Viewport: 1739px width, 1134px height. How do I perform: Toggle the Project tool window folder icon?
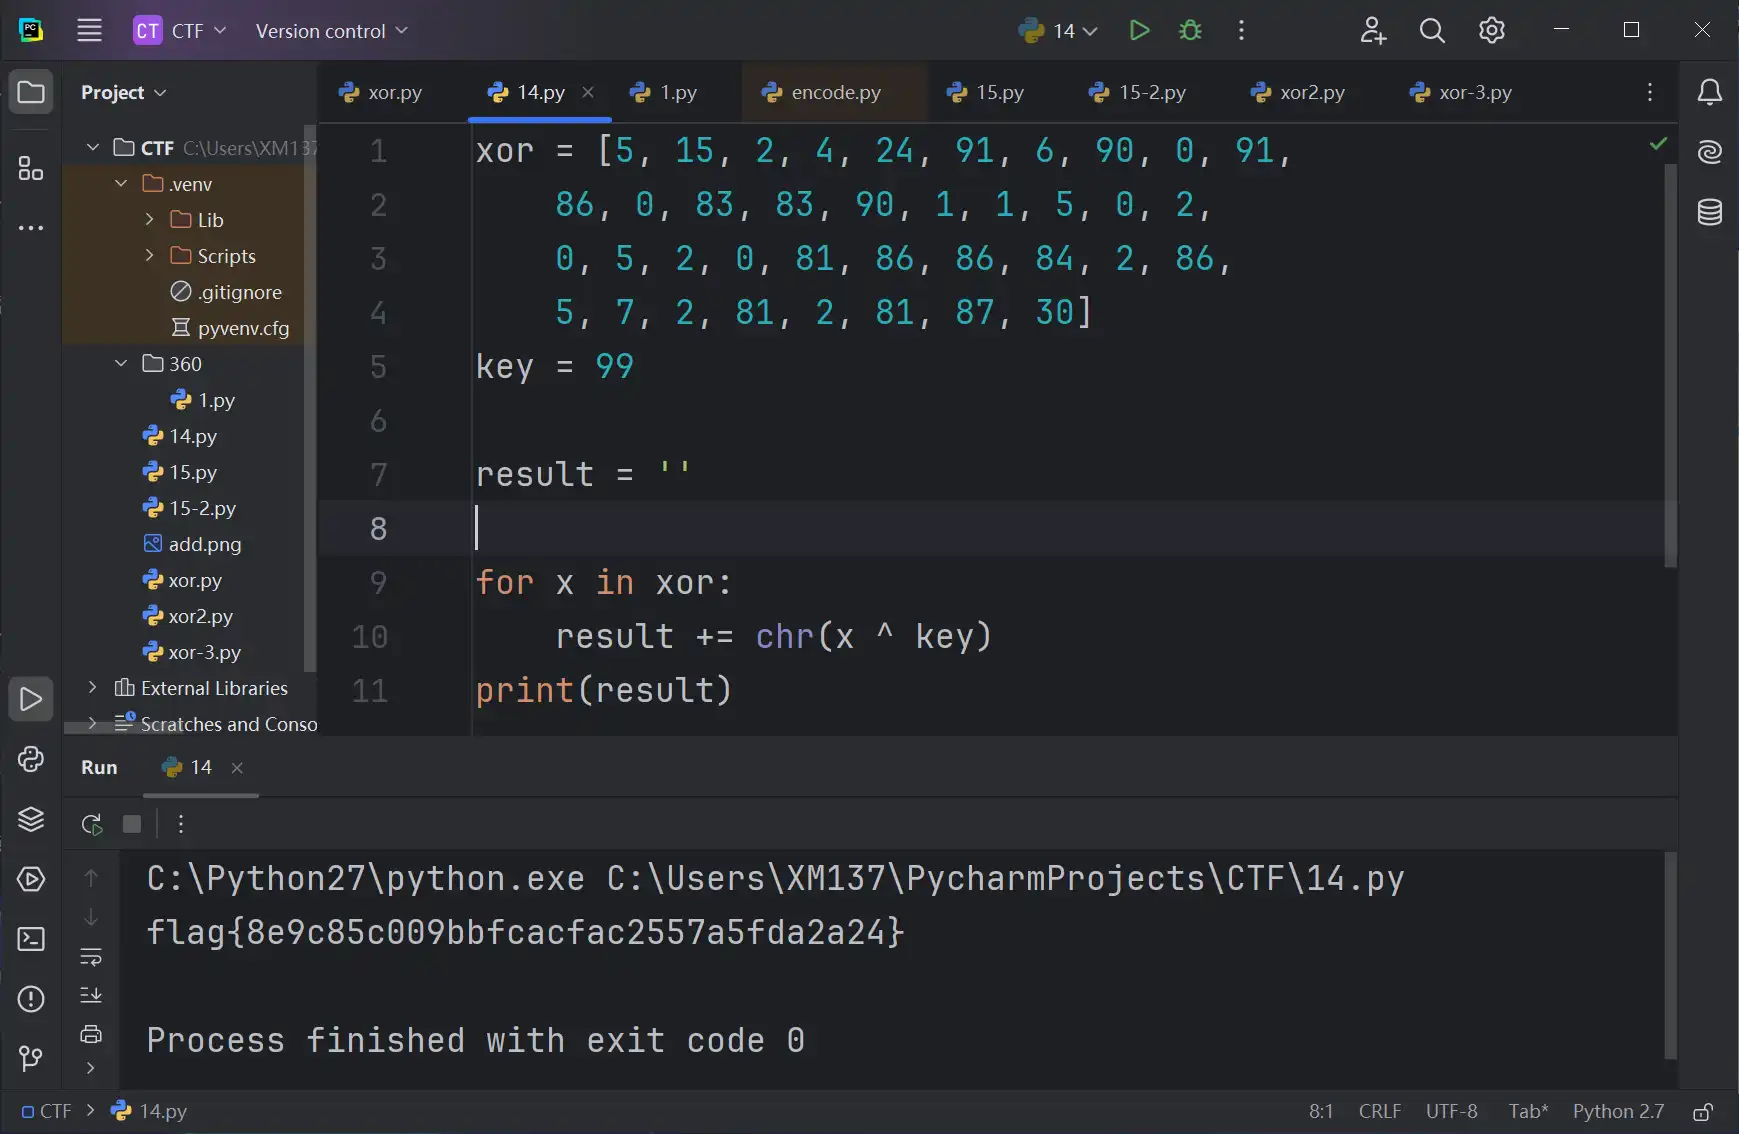[31, 93]
